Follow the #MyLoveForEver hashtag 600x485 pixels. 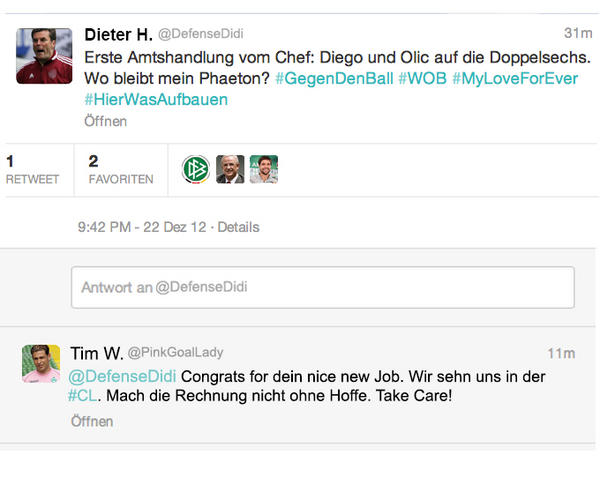(x=515, y=78)
